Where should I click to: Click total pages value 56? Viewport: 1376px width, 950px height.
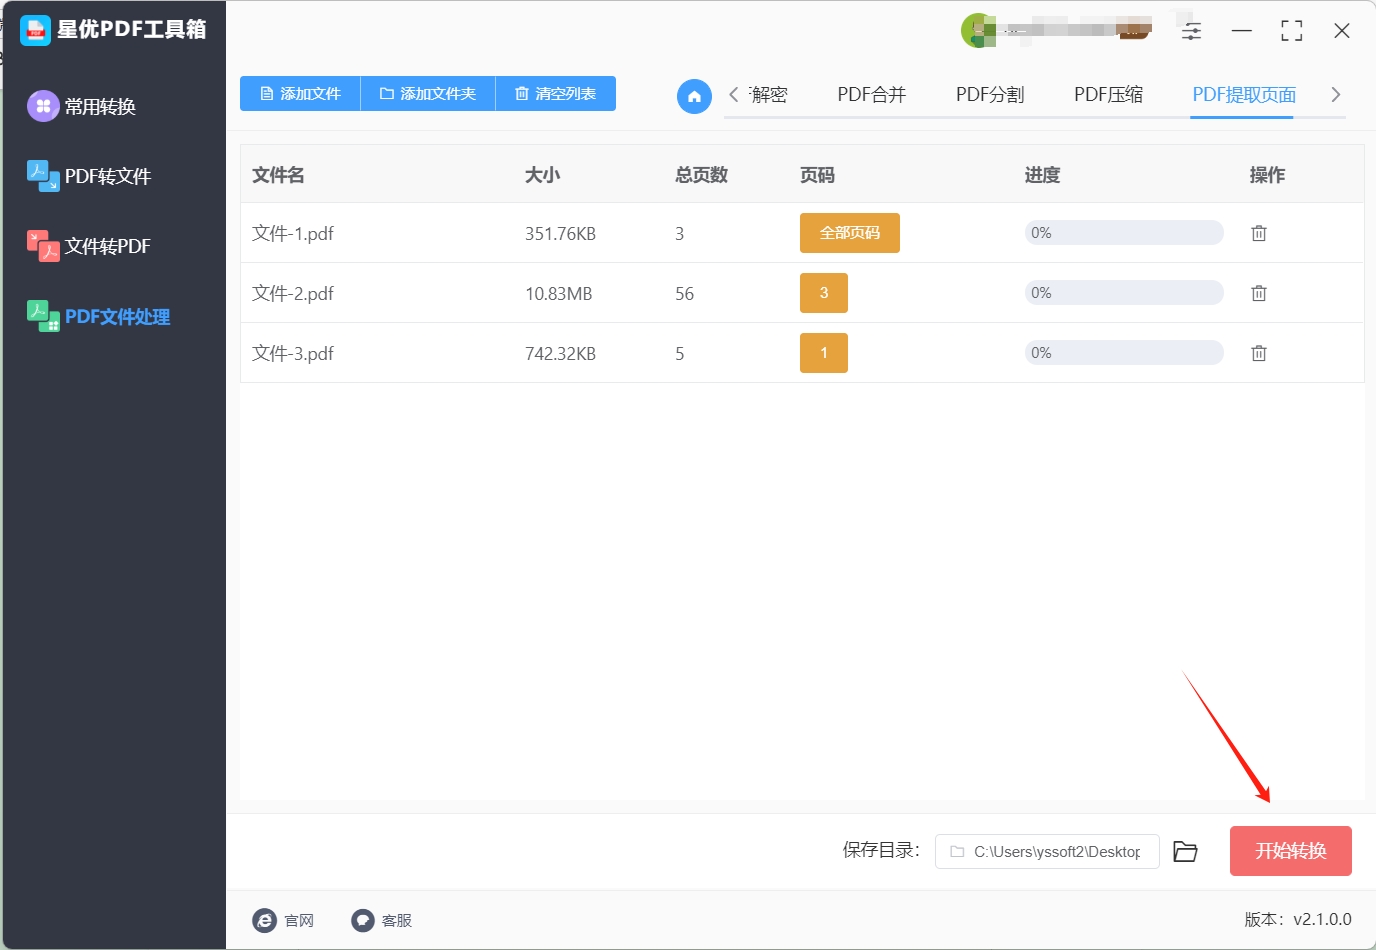(684, 294)
